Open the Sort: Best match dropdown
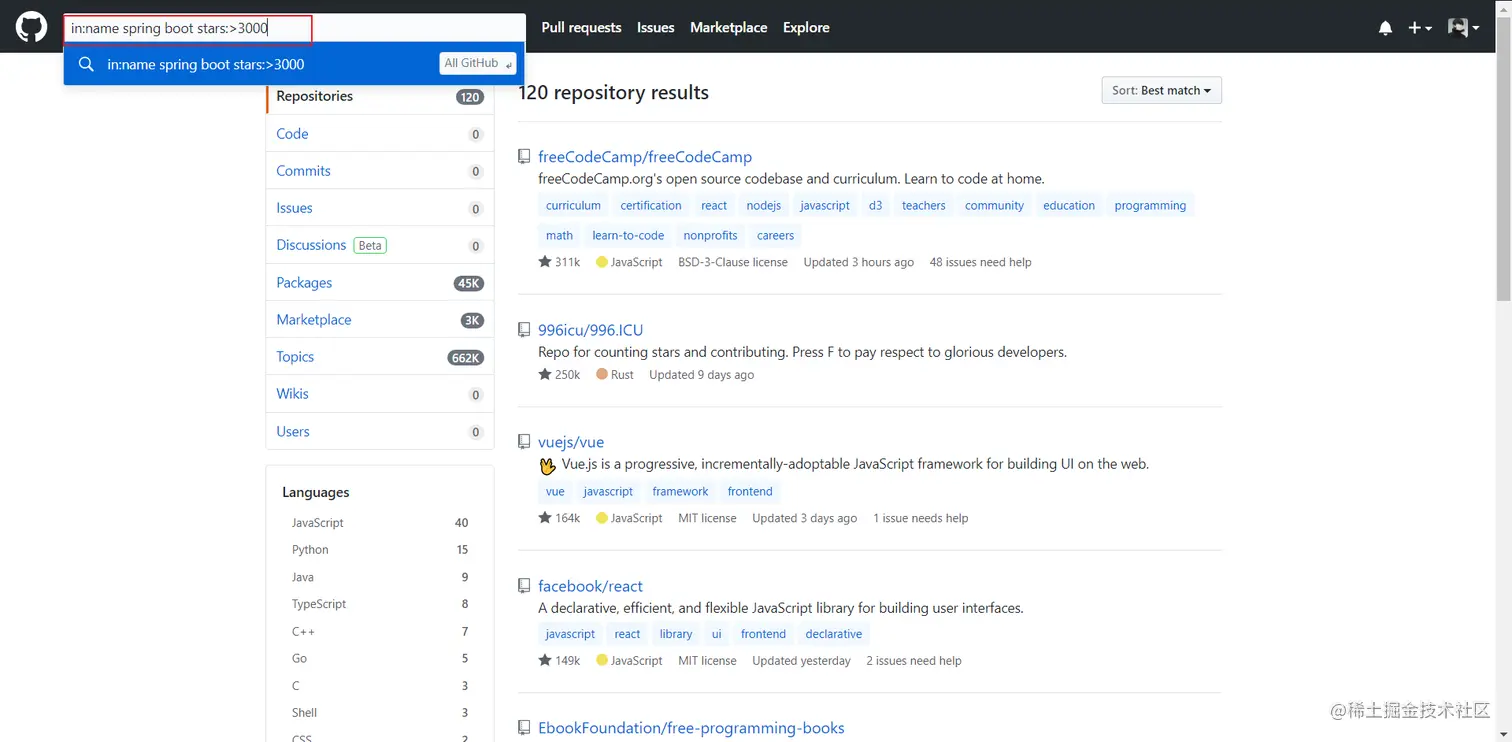This screenshot has height=742, width=1512. click(1161, 90)
